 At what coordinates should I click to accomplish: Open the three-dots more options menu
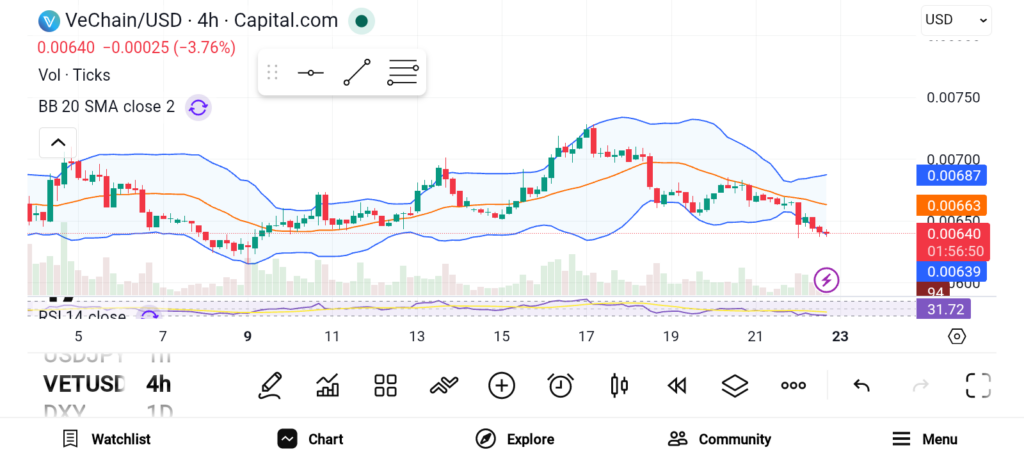point(793,385)
